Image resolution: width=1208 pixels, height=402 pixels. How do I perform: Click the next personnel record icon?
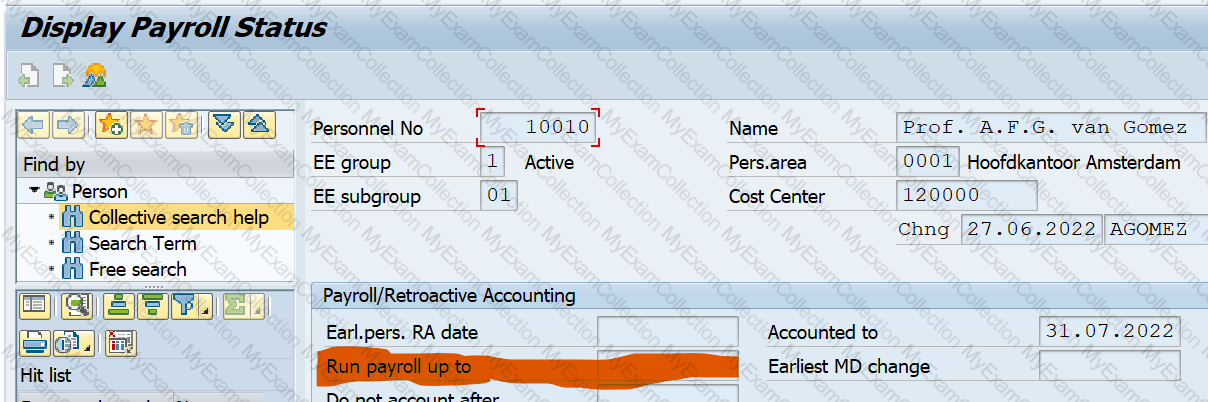click(62, 74)
